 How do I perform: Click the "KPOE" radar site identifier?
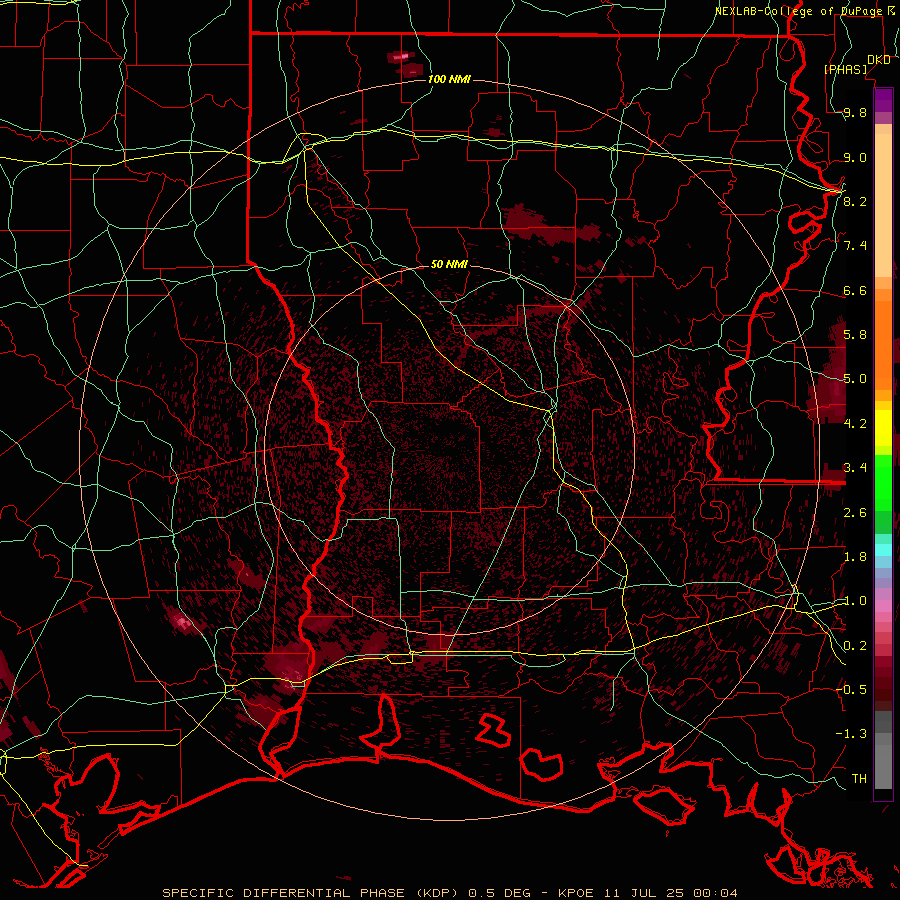coord(577,893)
